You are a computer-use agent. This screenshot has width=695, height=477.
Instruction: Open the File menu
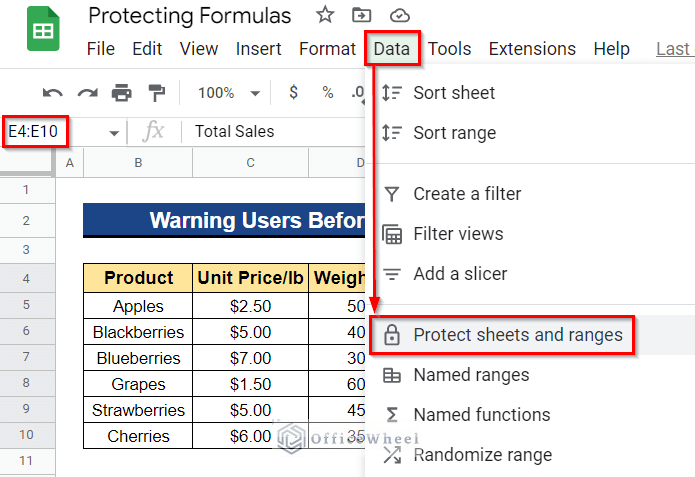pyautogui.click(x=101, y=49)
